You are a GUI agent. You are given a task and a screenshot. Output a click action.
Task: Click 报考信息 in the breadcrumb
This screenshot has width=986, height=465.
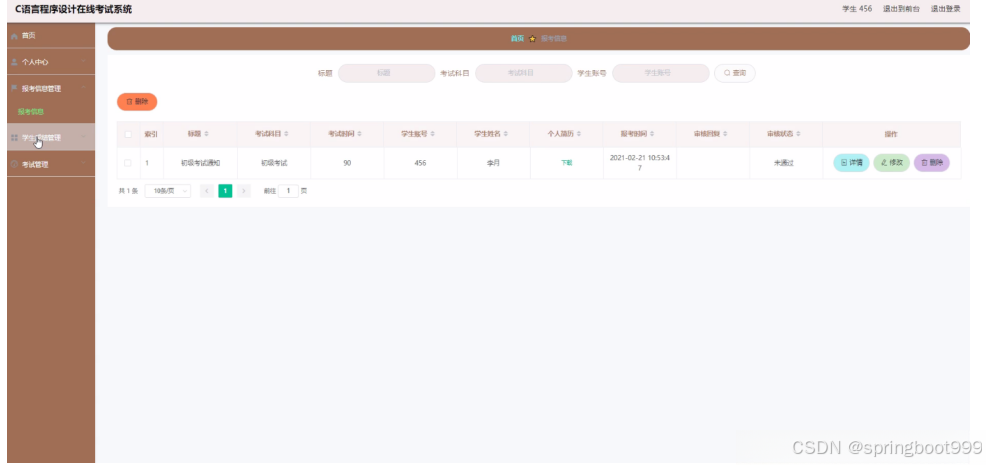point(553,39)
